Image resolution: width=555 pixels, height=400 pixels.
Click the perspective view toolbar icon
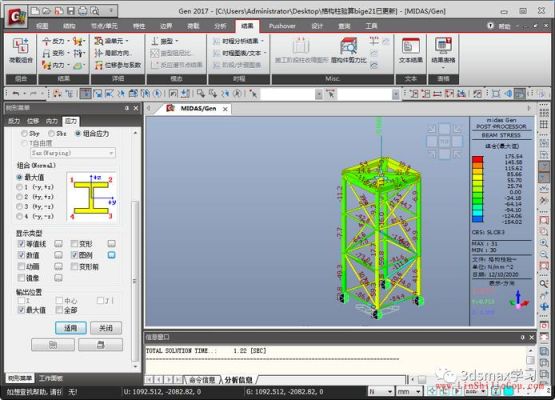pos(508,94)
